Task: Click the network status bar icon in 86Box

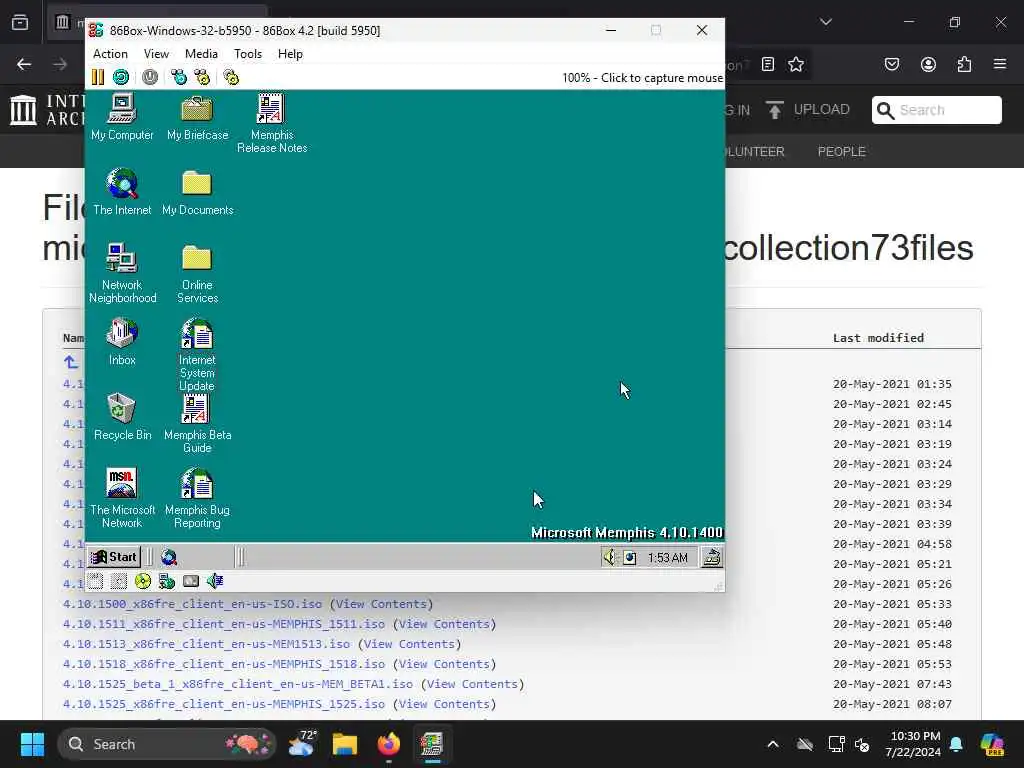Action: (167, 581)
